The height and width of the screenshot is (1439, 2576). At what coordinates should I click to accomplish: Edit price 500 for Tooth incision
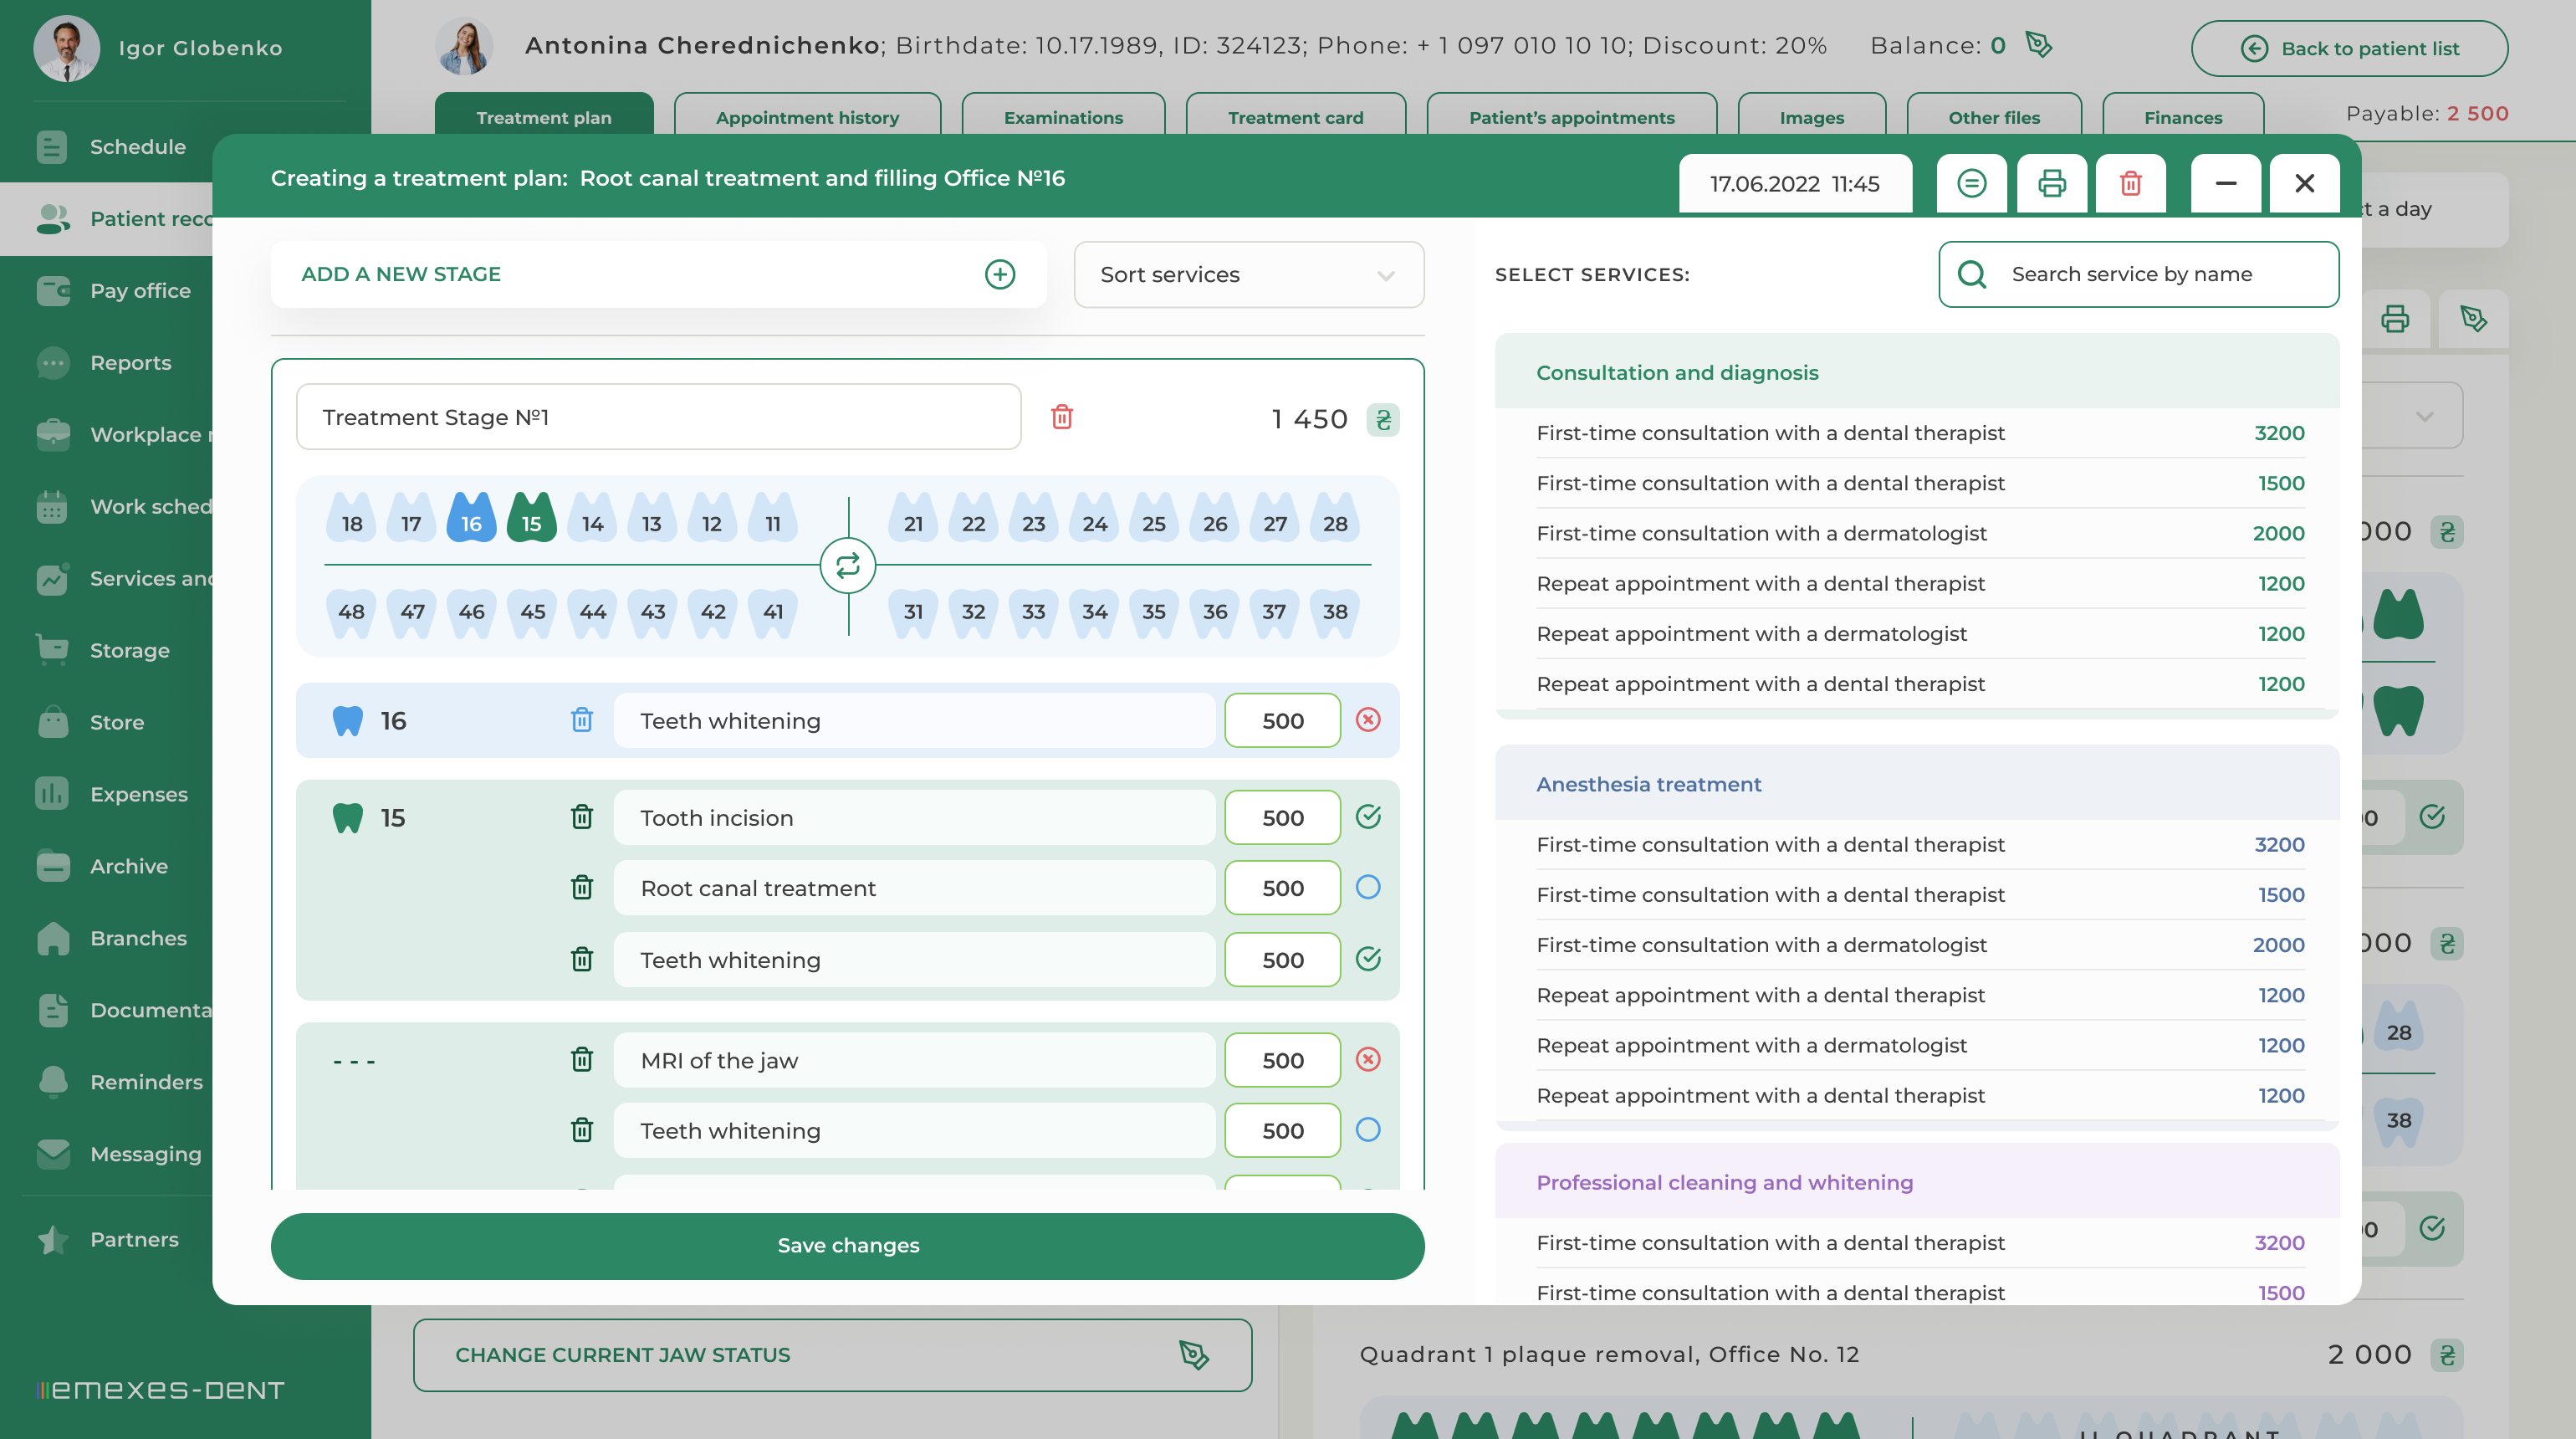(1282, 817)
